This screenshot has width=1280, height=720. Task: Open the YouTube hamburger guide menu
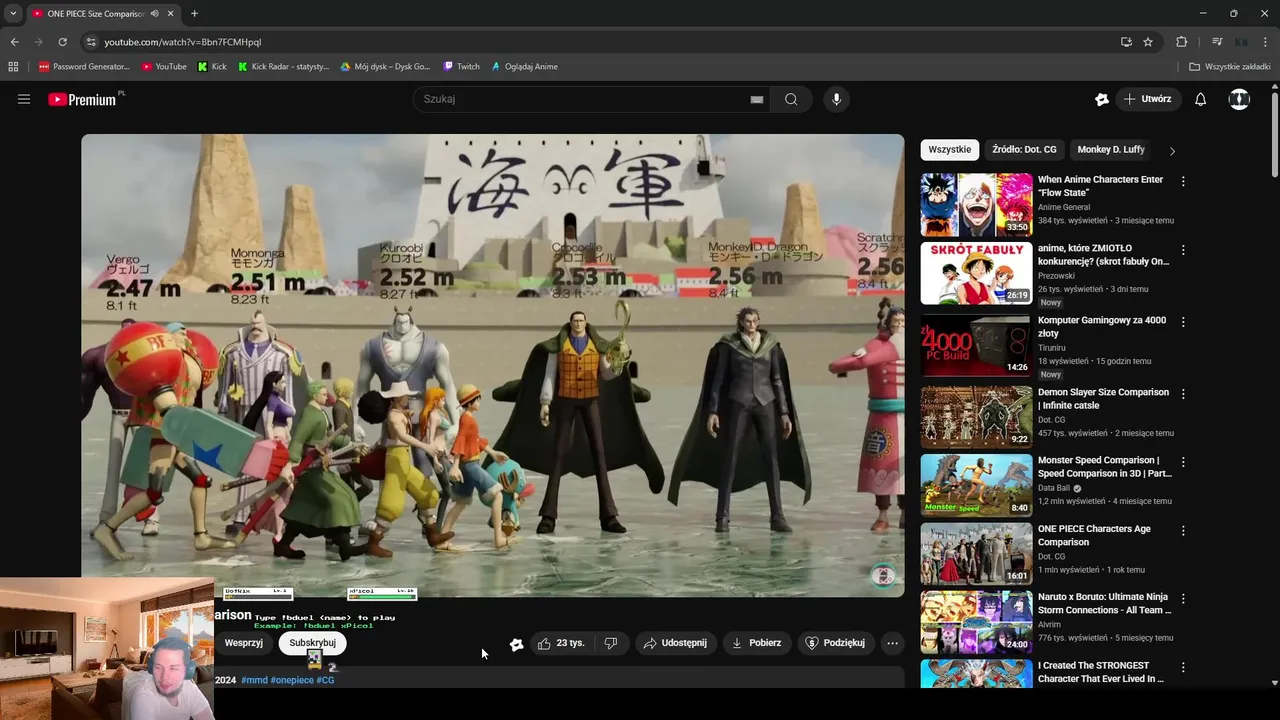pos(24,99)
